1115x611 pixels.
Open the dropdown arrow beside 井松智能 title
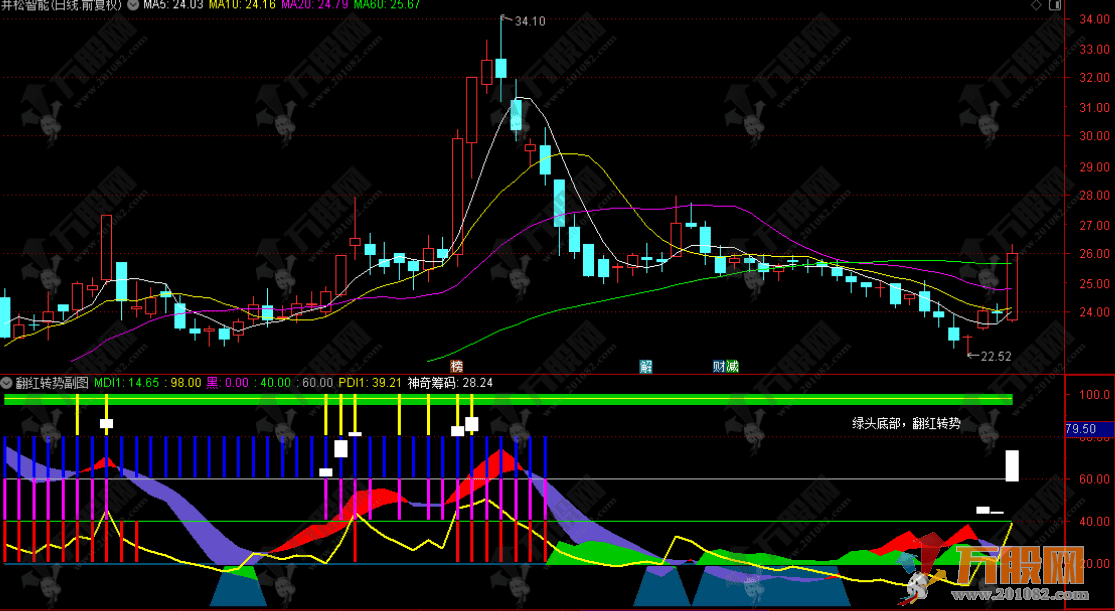135,5
